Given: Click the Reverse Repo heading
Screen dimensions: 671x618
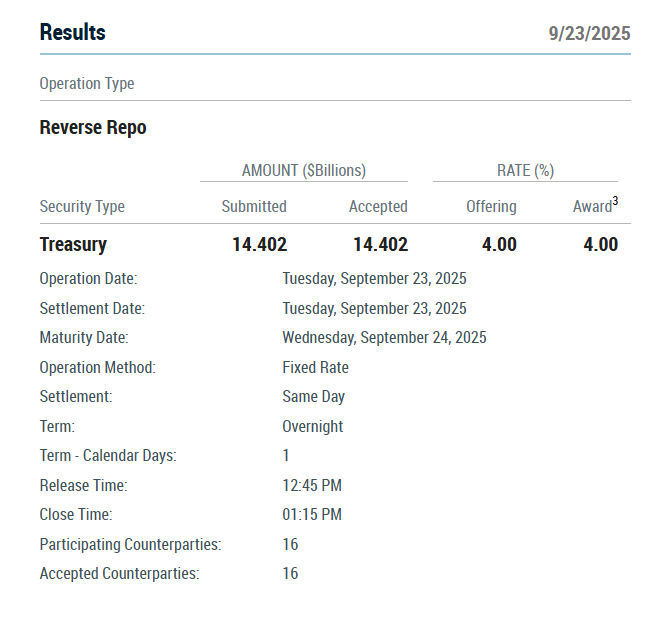Looking at the screenshot, I should click(x=93, y=127).
